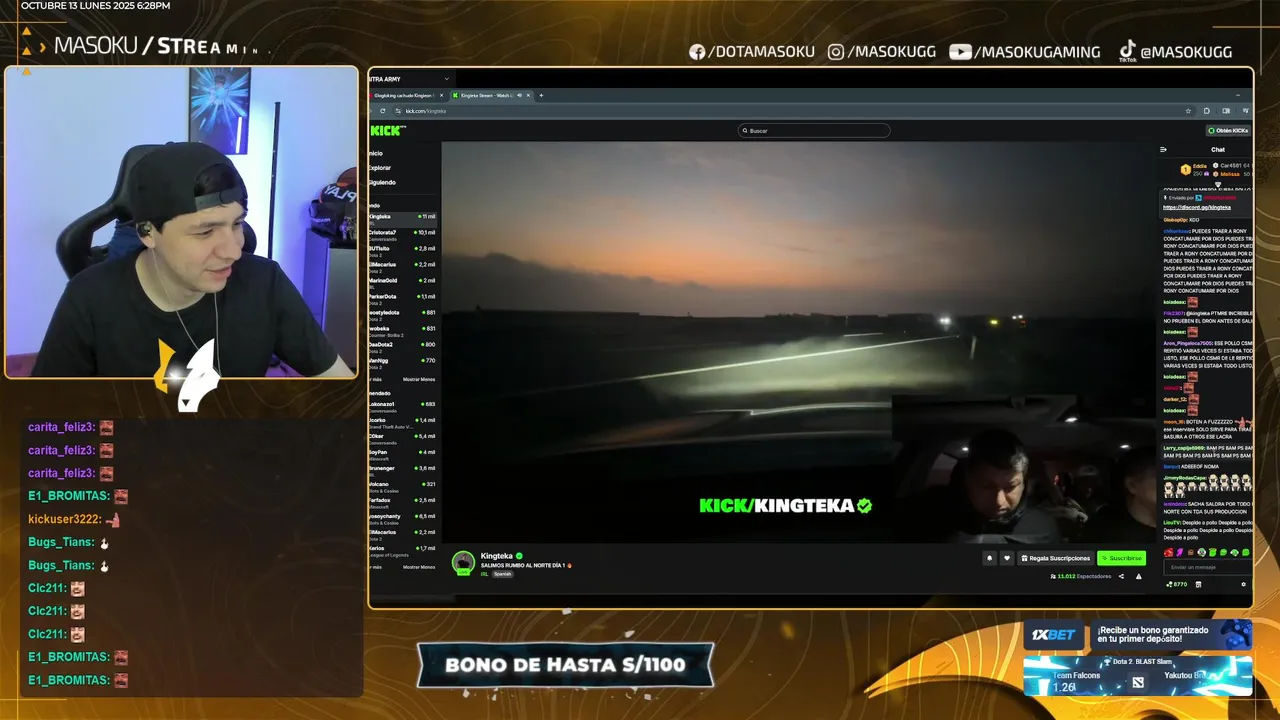Click the streamer webcam feed
Screen dimensions: 1280x720
(x=181, y=222)
